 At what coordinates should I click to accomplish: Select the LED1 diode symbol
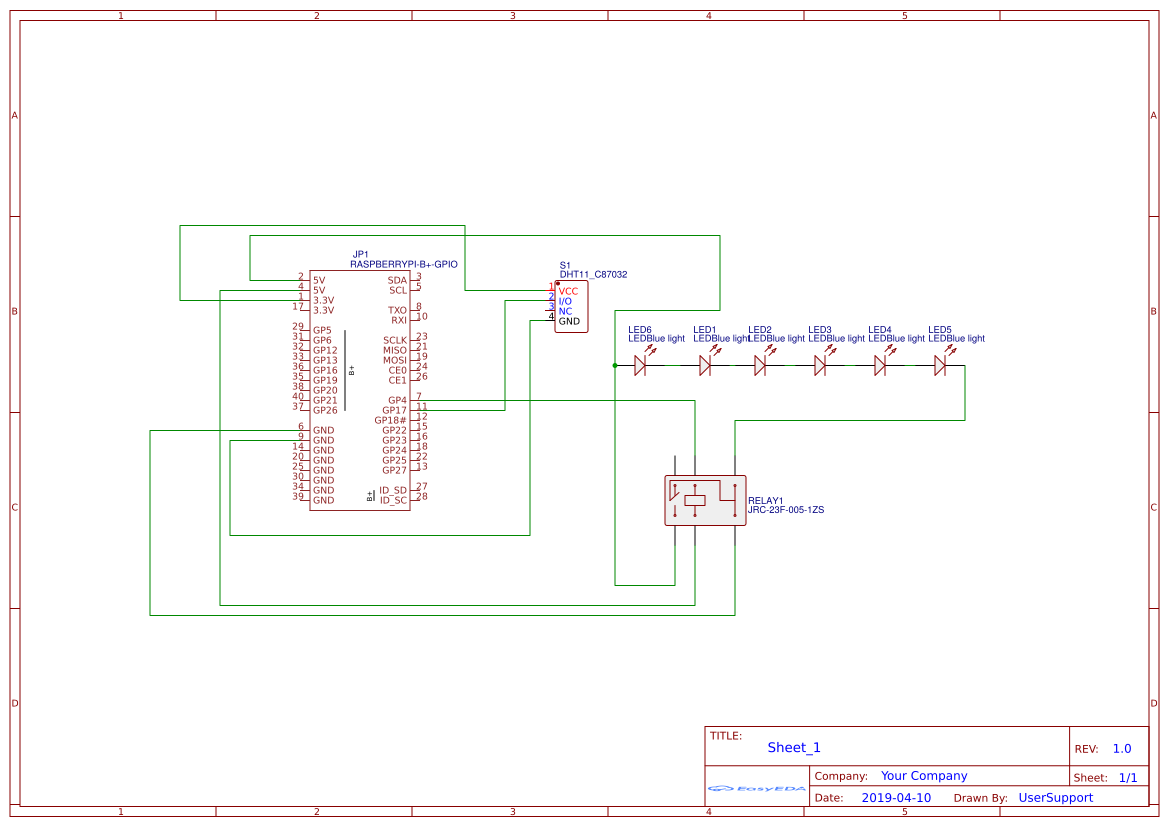(x=705, y=365)
